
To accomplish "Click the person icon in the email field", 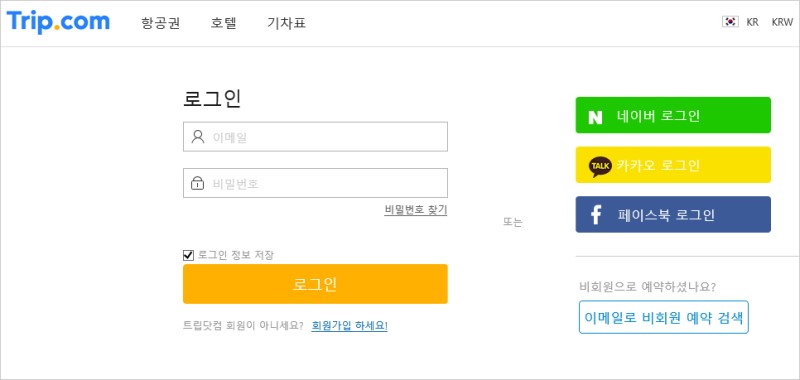I will (x=197, y=137).
